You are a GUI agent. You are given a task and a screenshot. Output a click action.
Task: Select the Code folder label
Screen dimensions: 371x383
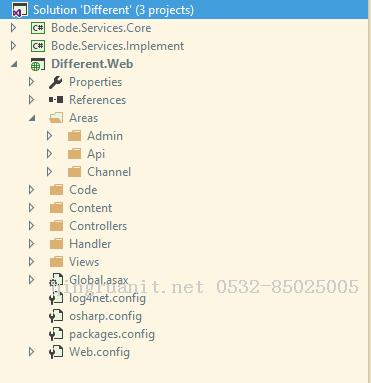click(83, 190)
